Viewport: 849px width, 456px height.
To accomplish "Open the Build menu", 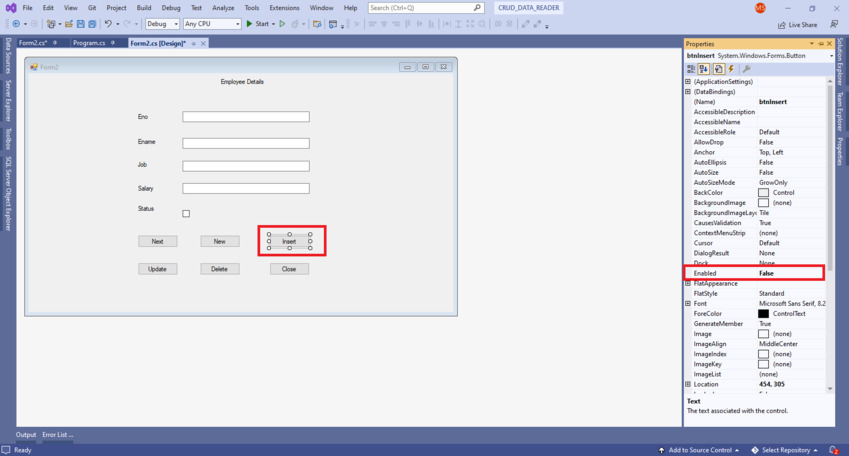I will (144, 8).
